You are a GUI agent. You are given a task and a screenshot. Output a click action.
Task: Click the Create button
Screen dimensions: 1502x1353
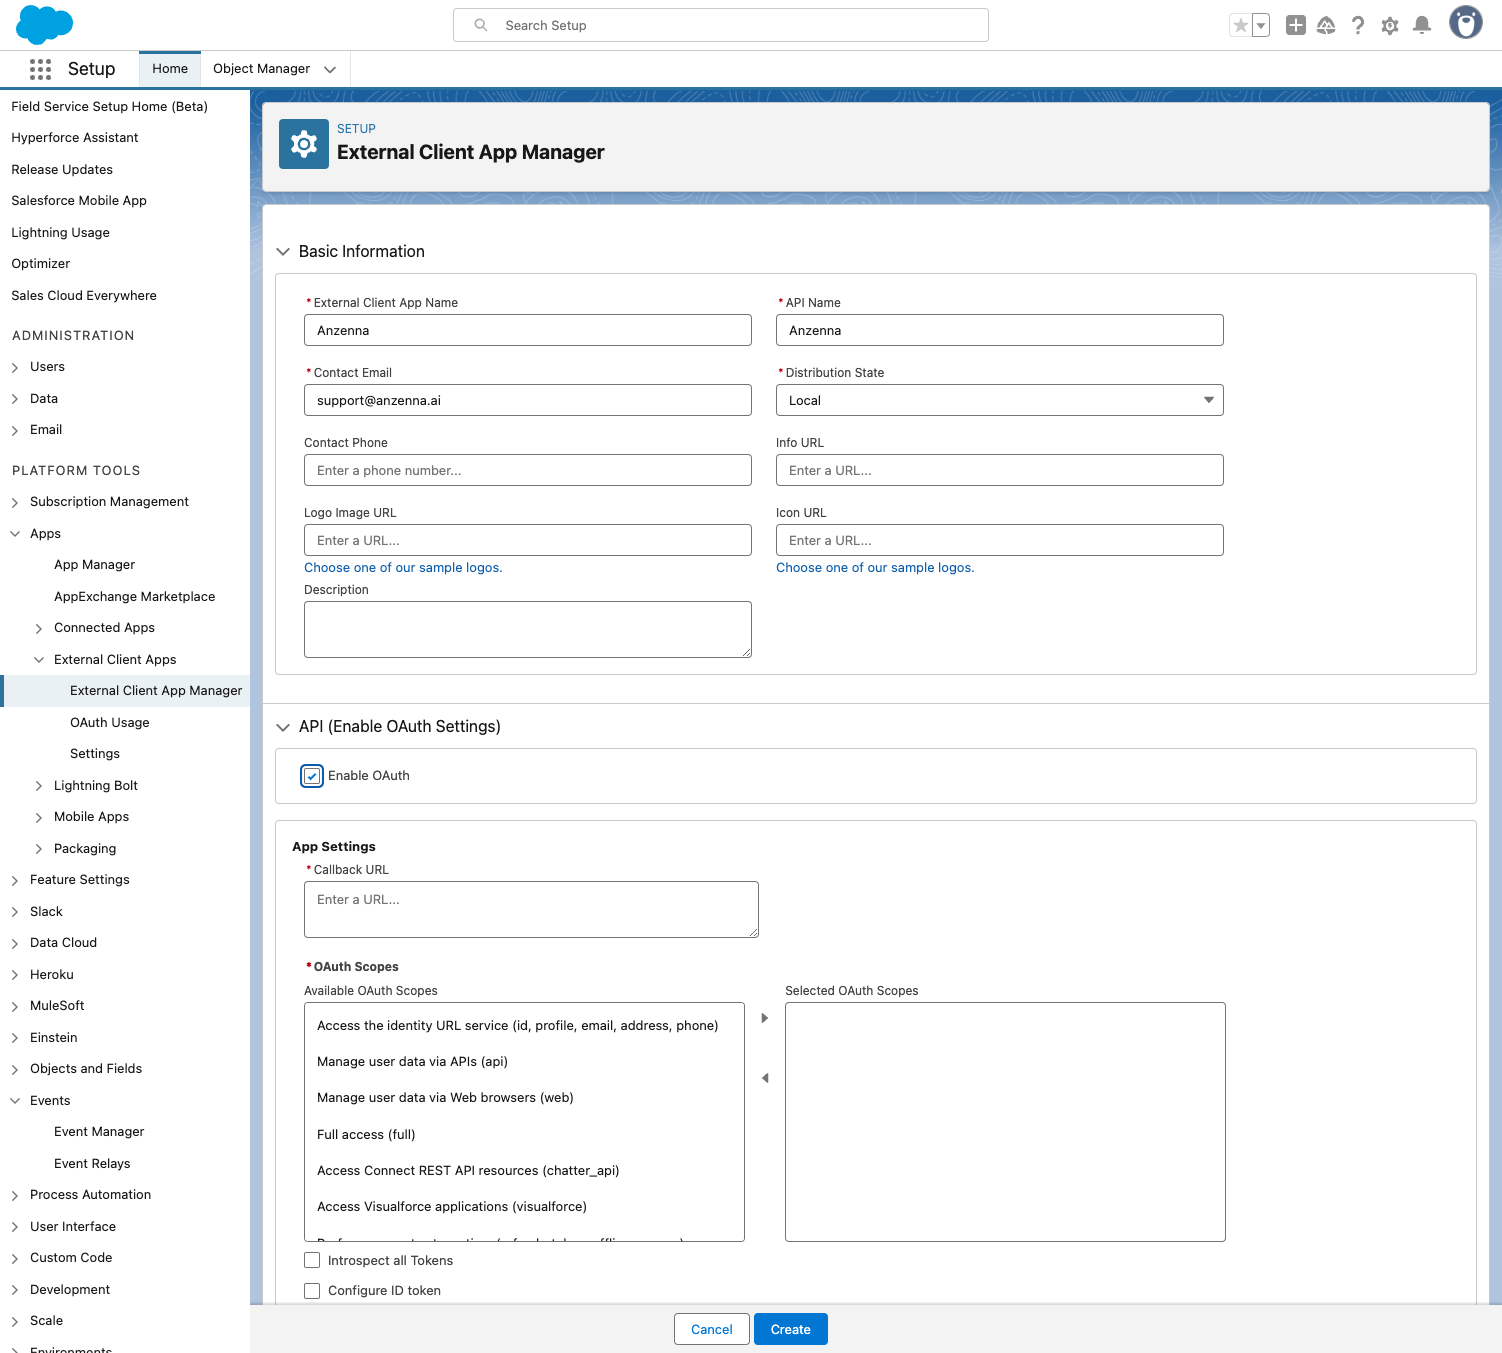tap(790, 1329)
